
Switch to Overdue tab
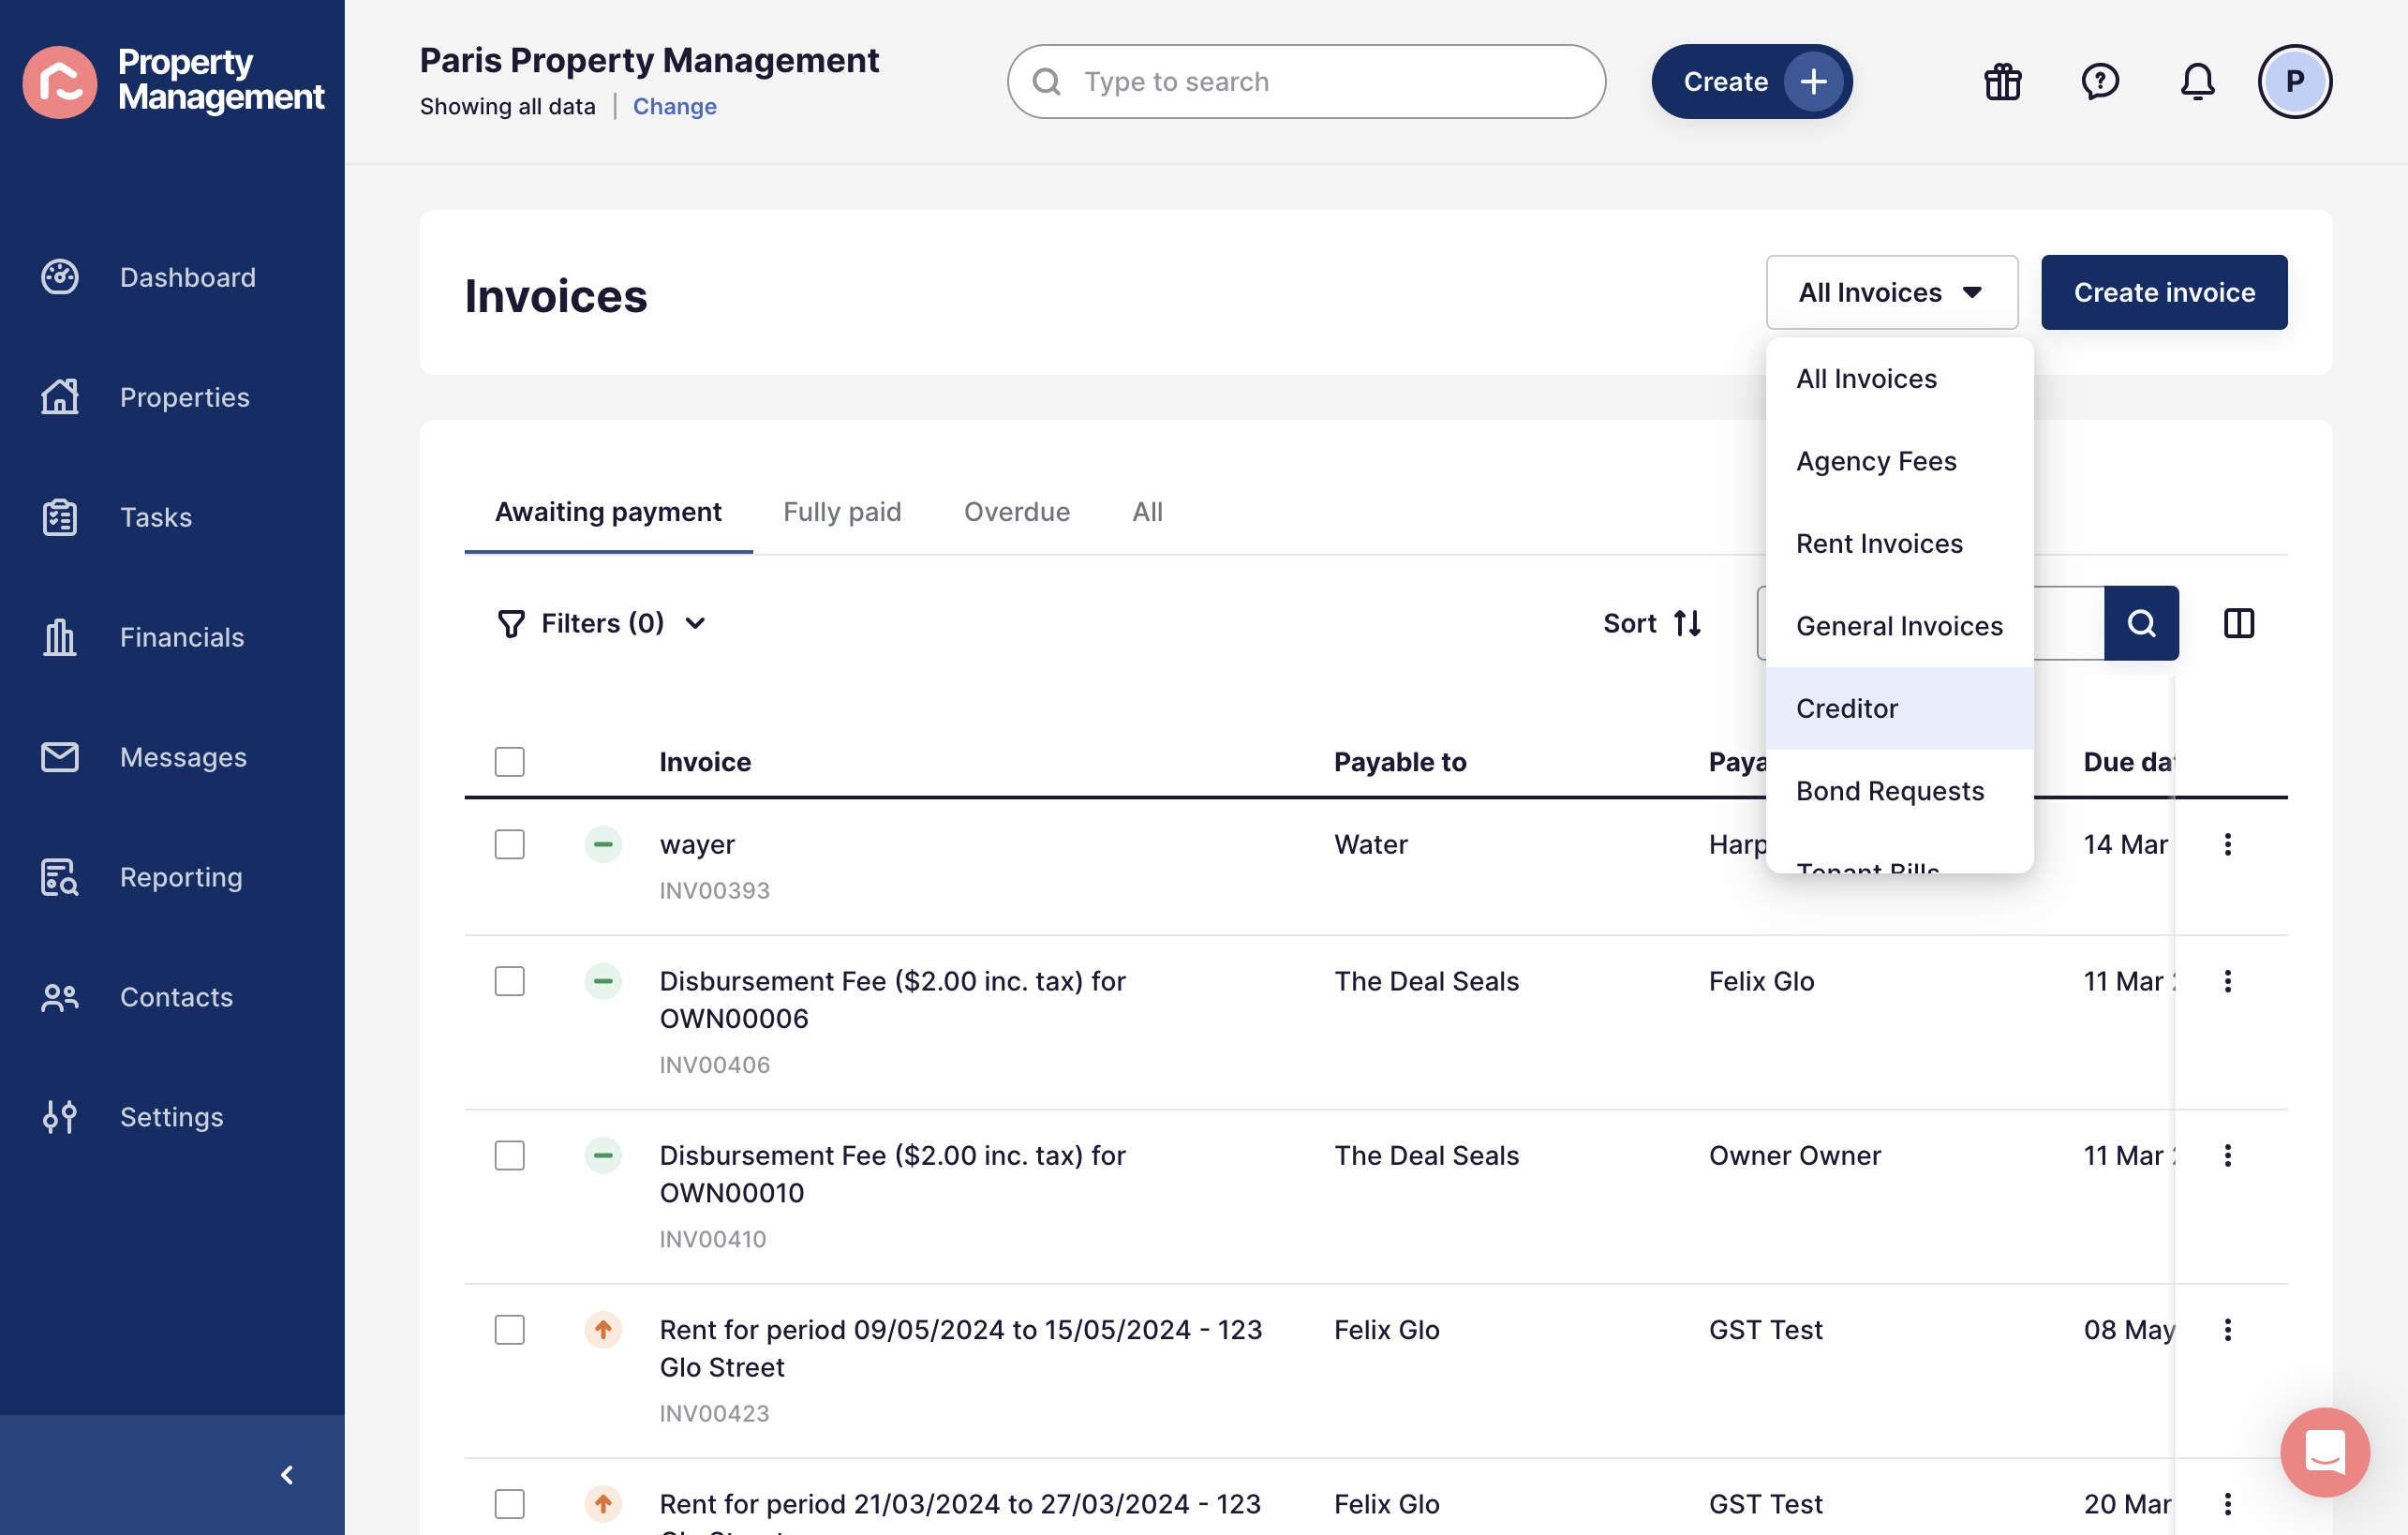1016,512
